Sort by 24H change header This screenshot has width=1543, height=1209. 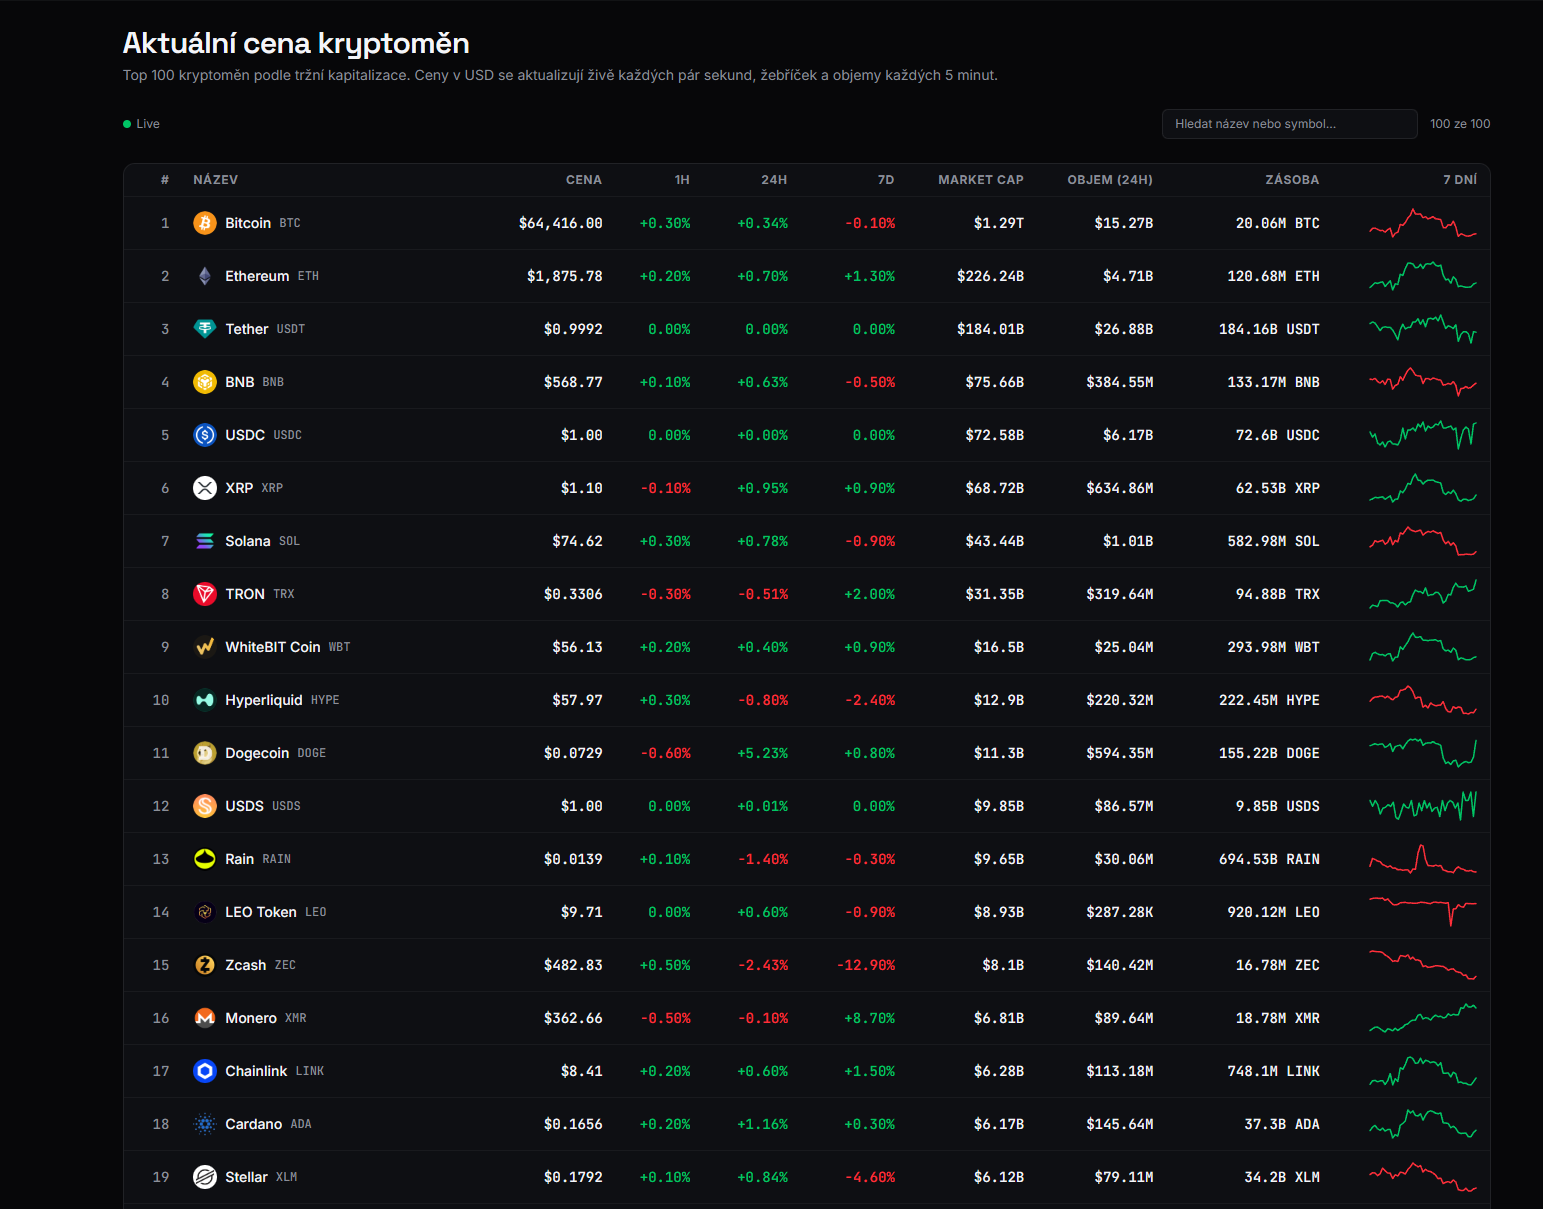pyautogui.click(x=774, y=180)
